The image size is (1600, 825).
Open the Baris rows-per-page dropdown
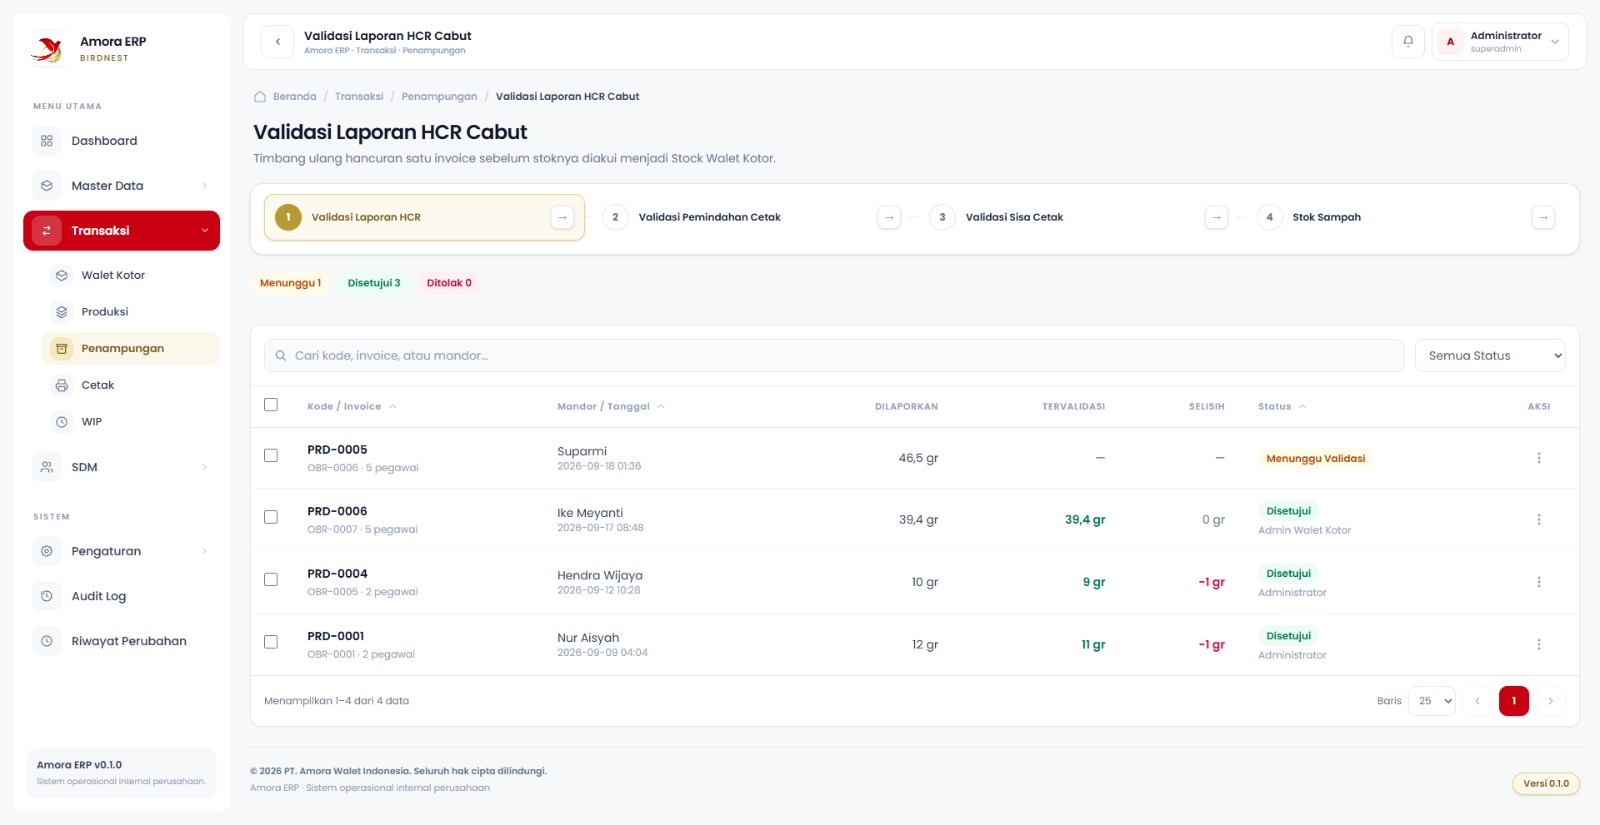1432,701
